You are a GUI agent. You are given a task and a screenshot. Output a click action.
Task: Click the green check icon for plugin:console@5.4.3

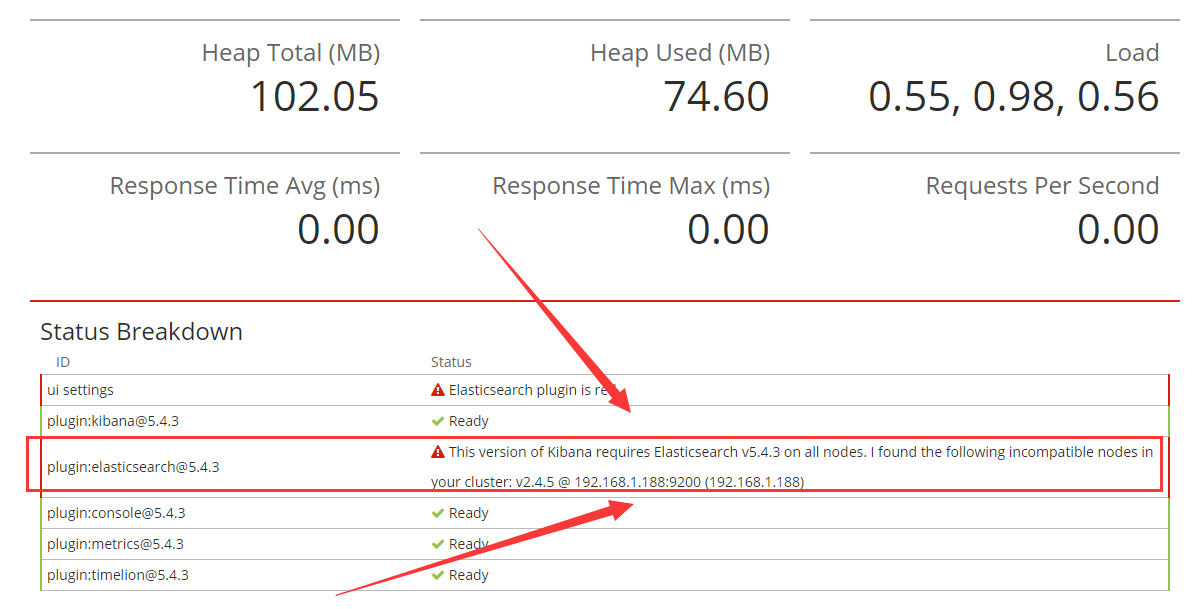(437, 513)
